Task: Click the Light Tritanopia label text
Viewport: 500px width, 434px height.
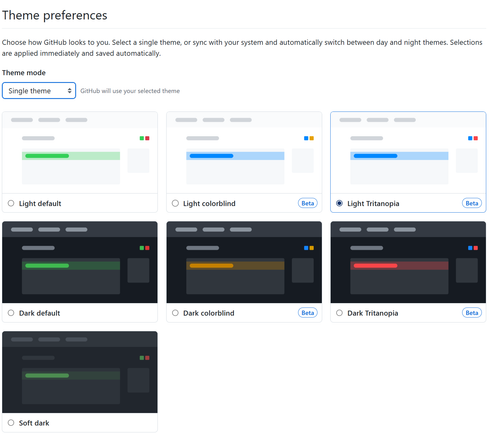Action: coord(373,203)
